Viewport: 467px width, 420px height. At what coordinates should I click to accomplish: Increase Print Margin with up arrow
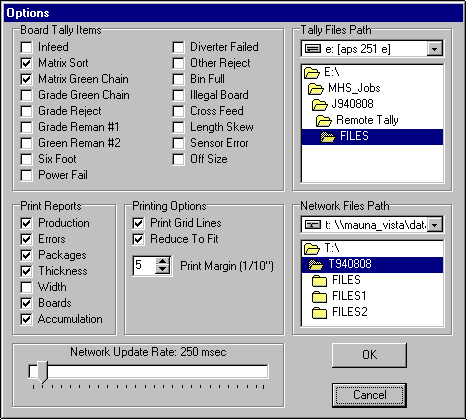(x=163, y=261)
